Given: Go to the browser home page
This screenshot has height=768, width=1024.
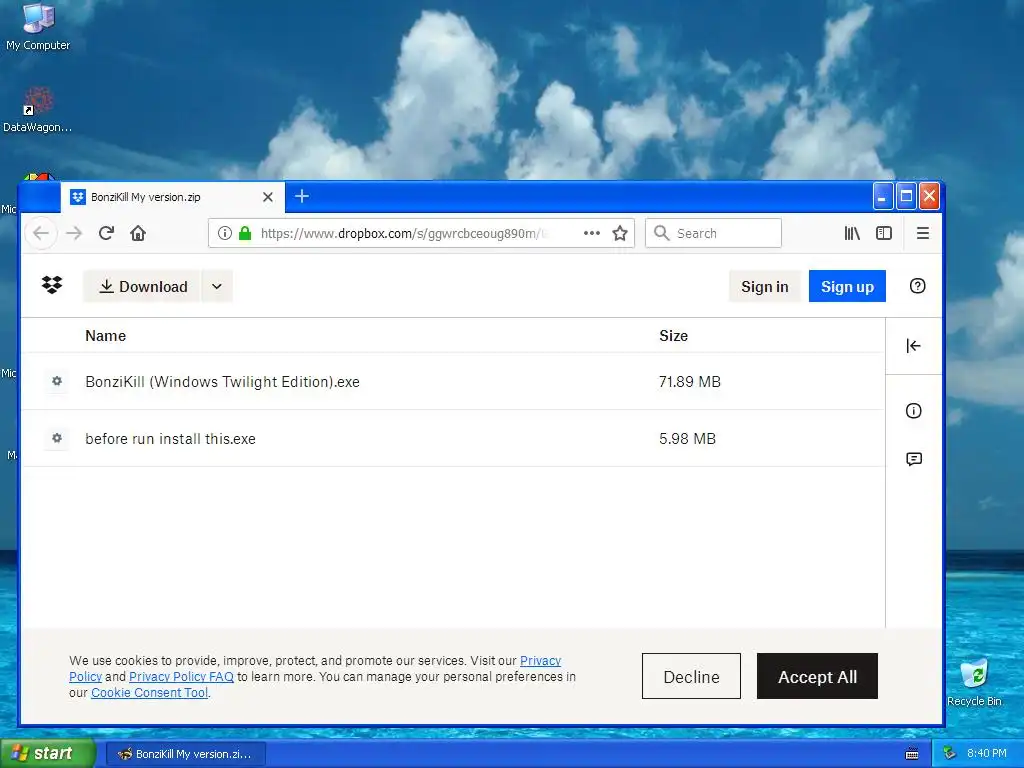Looking at the screenshot, I should [138, 233].
